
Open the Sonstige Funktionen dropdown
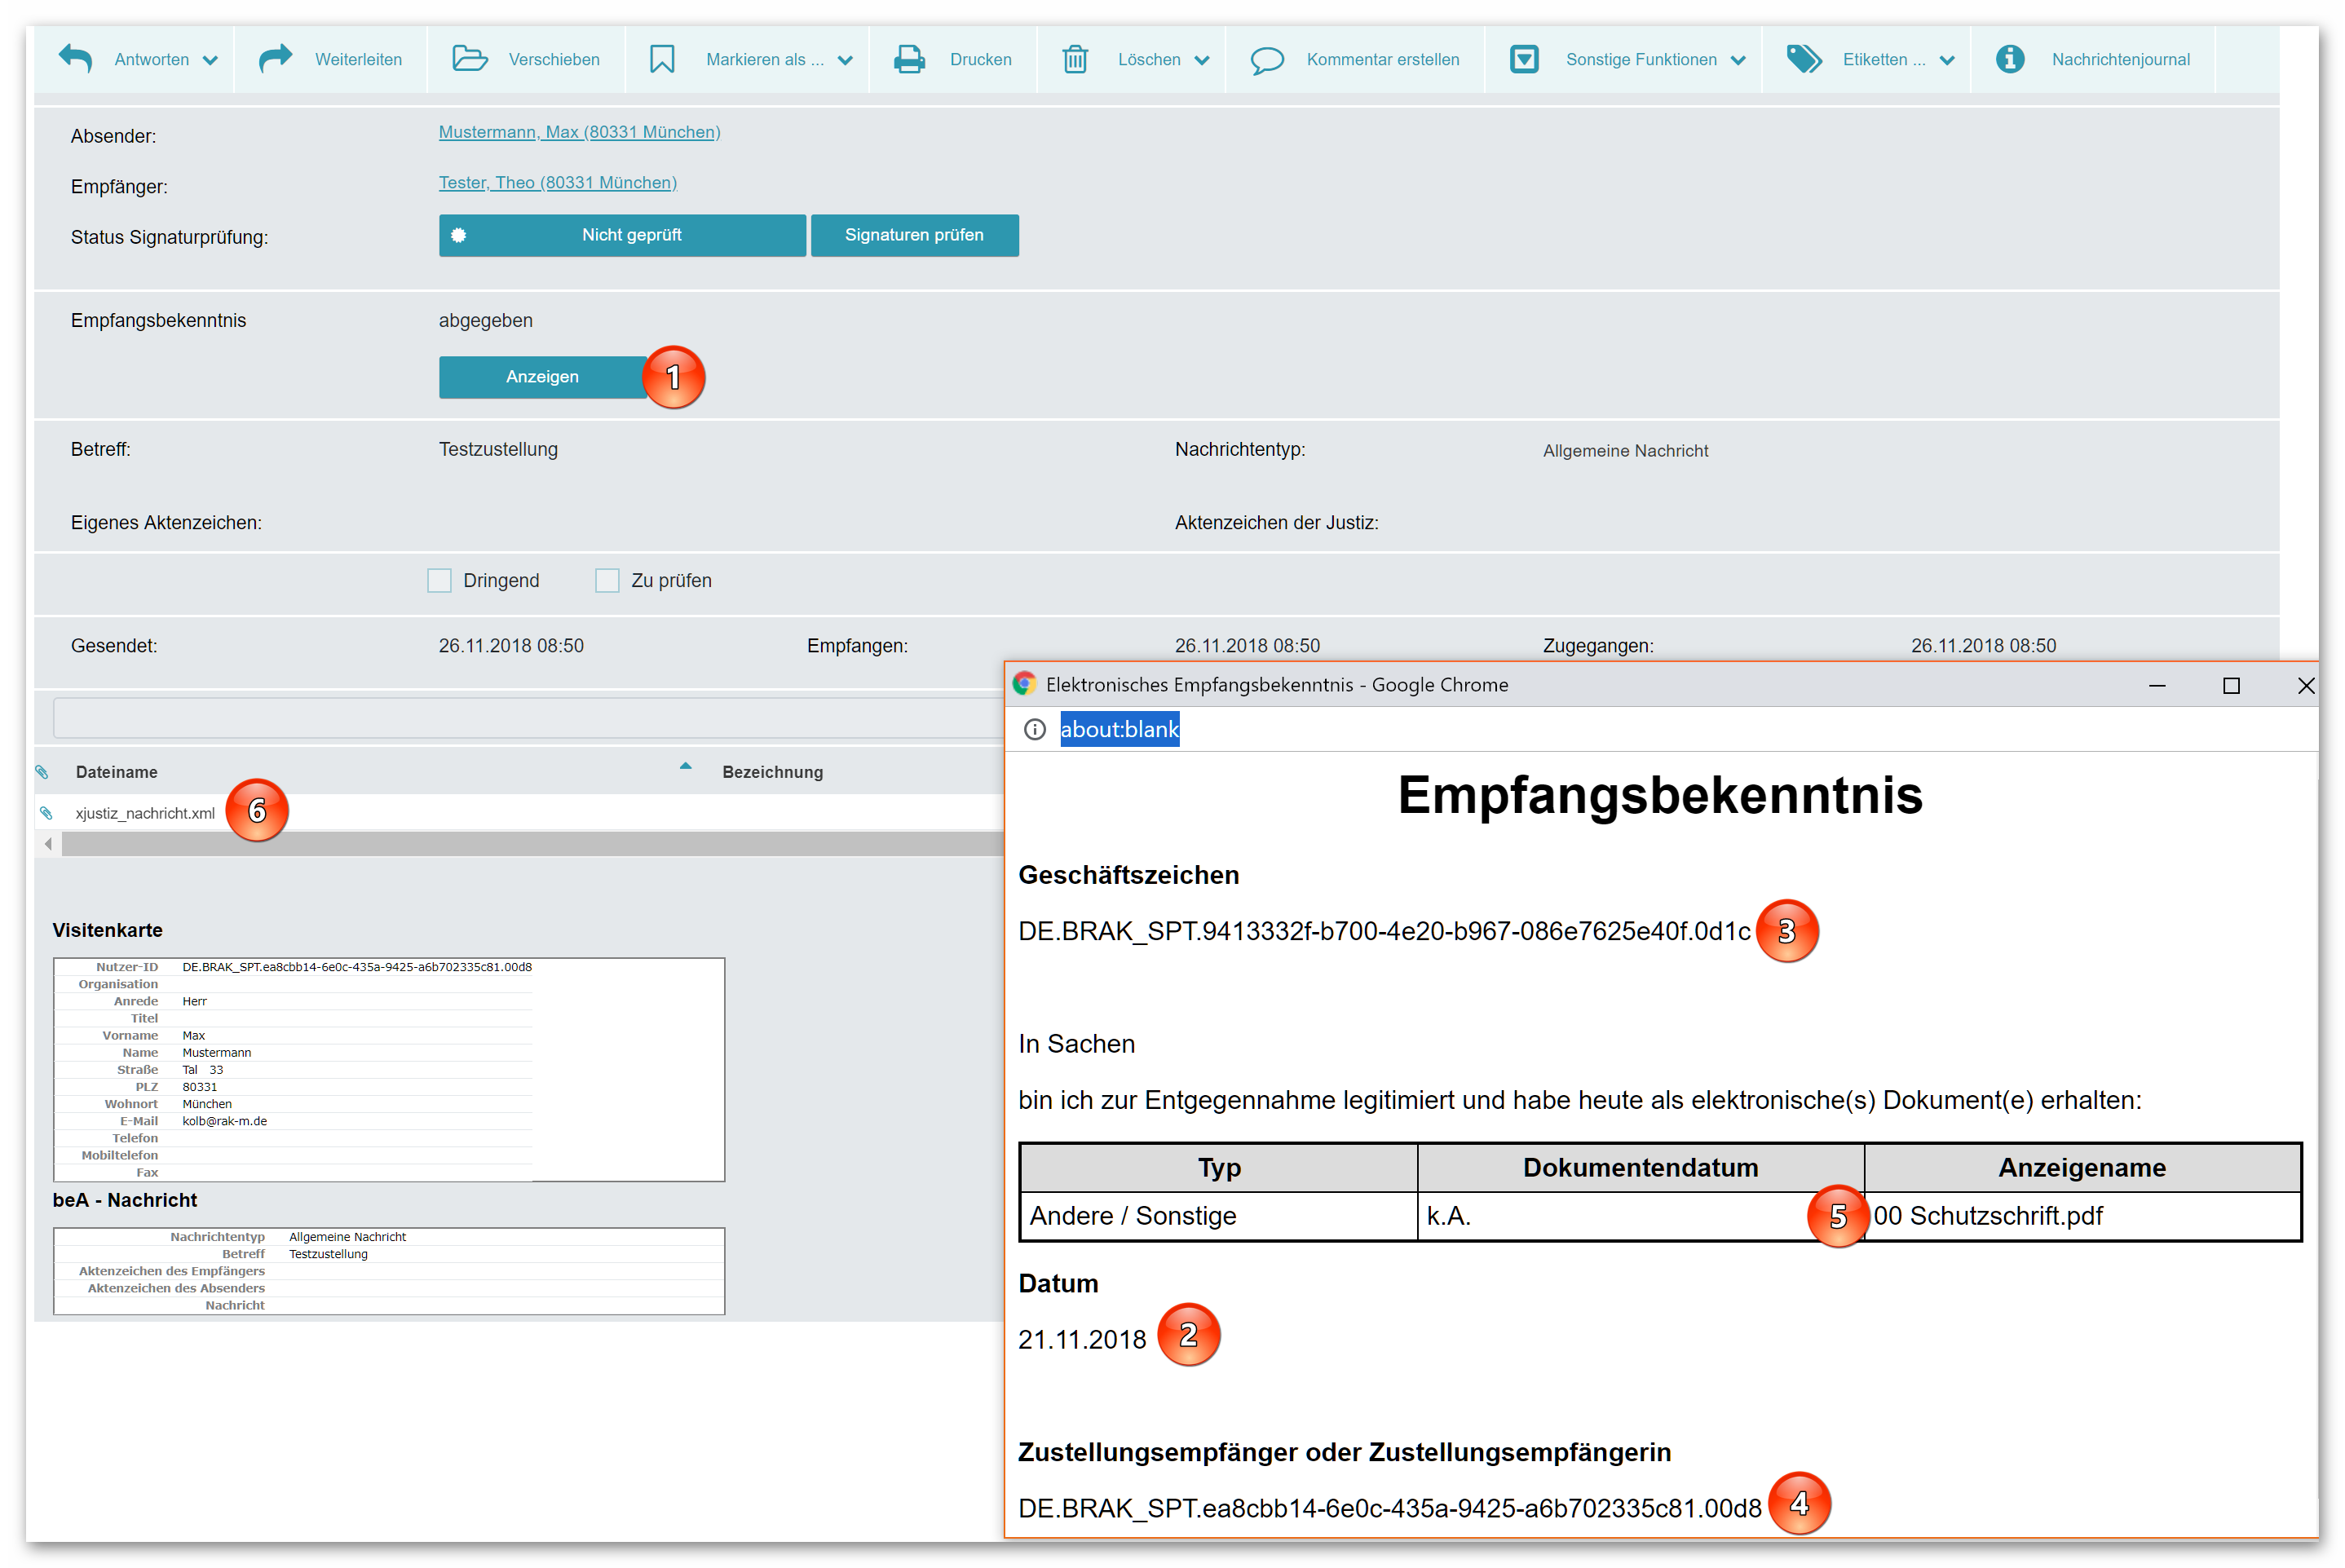coord(1738,60)
